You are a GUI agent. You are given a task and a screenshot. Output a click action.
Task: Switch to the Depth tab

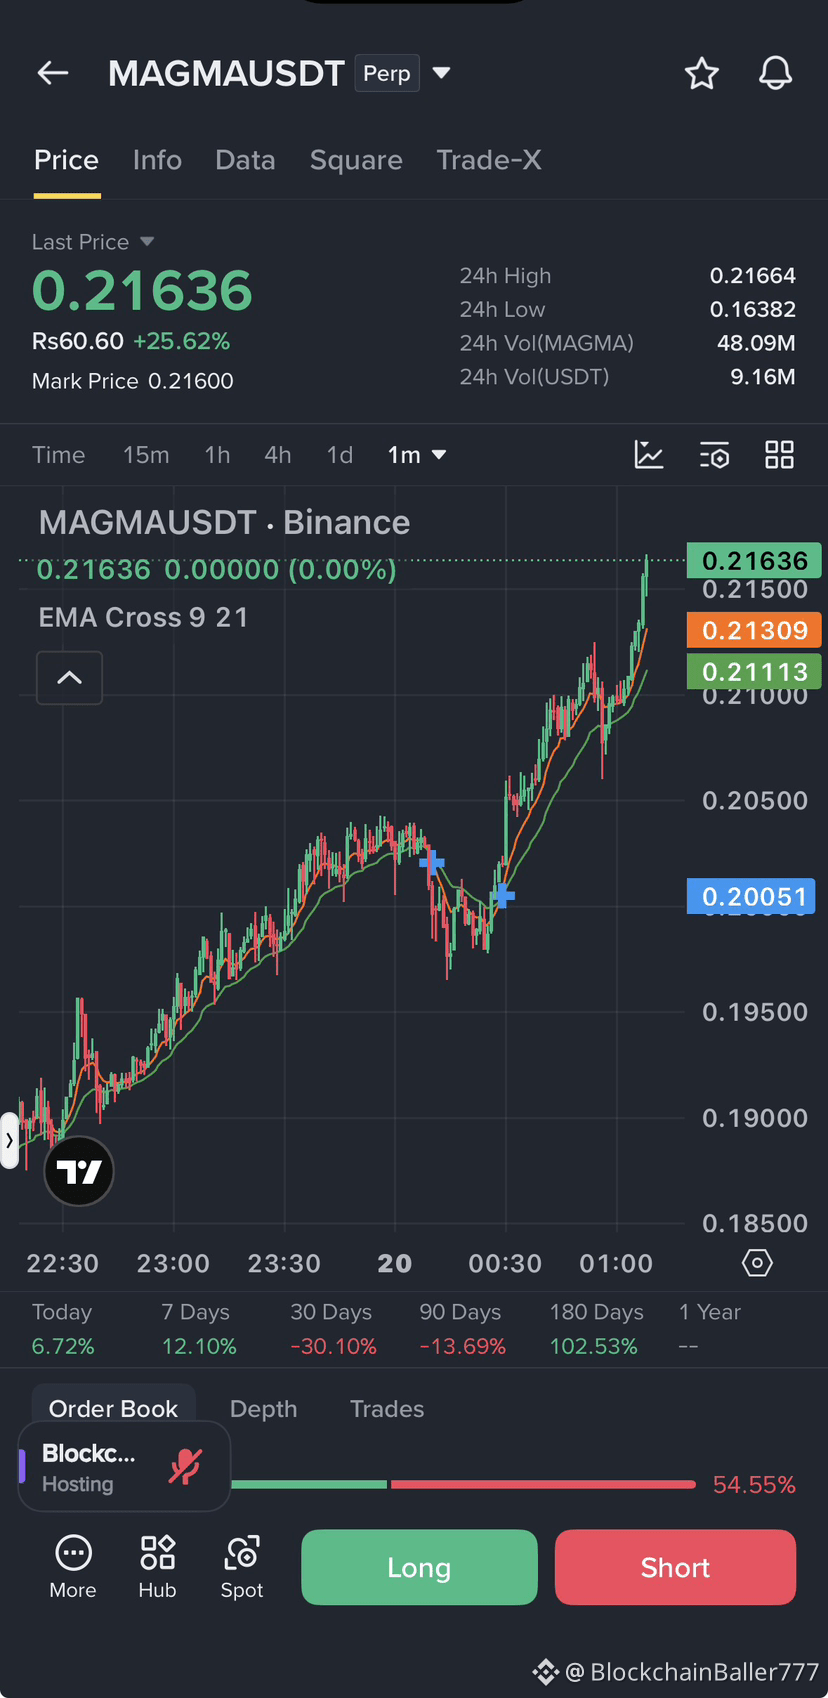point(263,1408)
